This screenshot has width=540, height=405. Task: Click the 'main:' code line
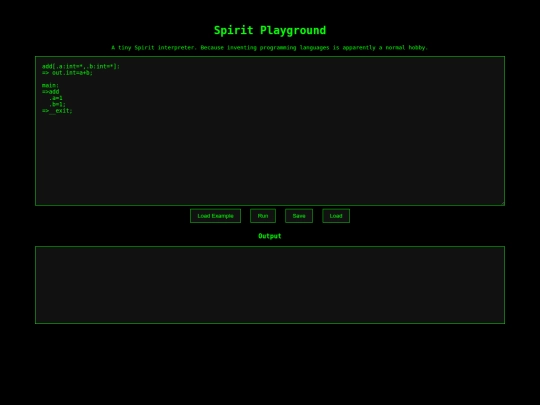coord(50,85)
